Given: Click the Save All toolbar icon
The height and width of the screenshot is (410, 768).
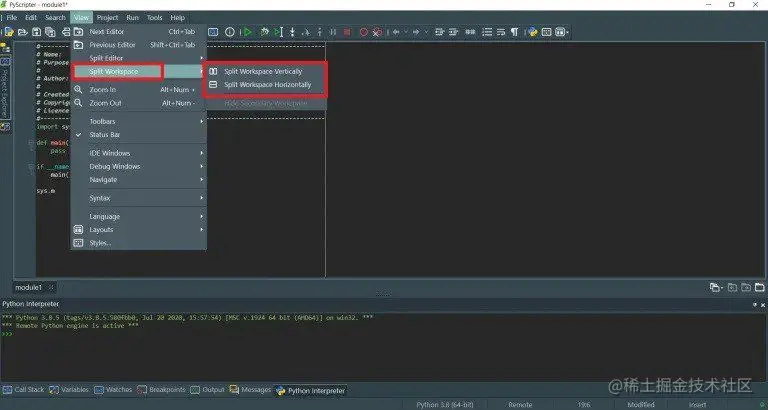Looking at the screenshot, I should click(x=50, y=32).
